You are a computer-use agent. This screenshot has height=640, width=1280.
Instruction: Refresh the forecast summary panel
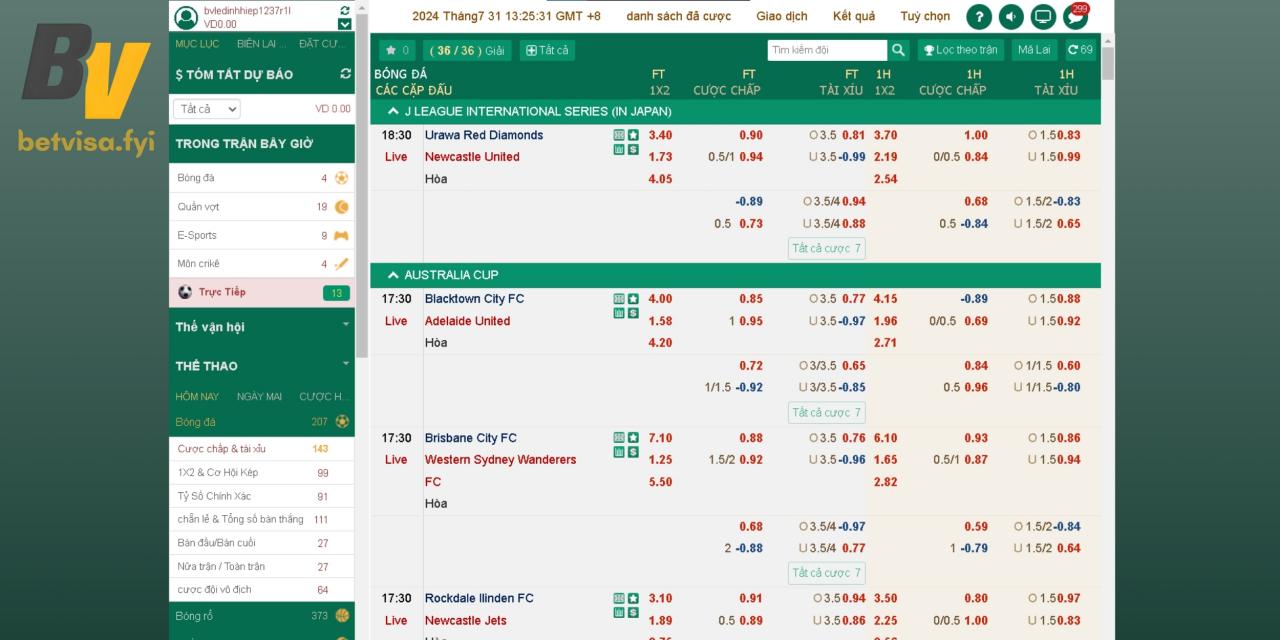(x=346, y=74)
